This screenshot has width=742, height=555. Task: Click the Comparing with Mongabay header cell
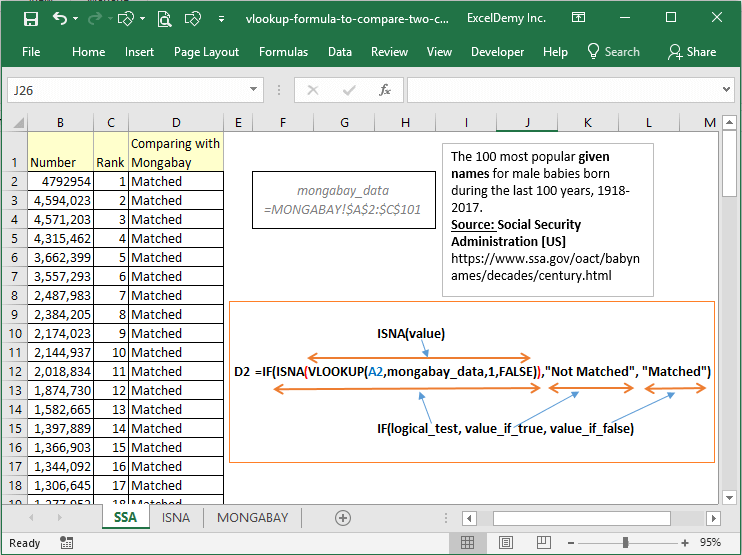click(176, 152)
